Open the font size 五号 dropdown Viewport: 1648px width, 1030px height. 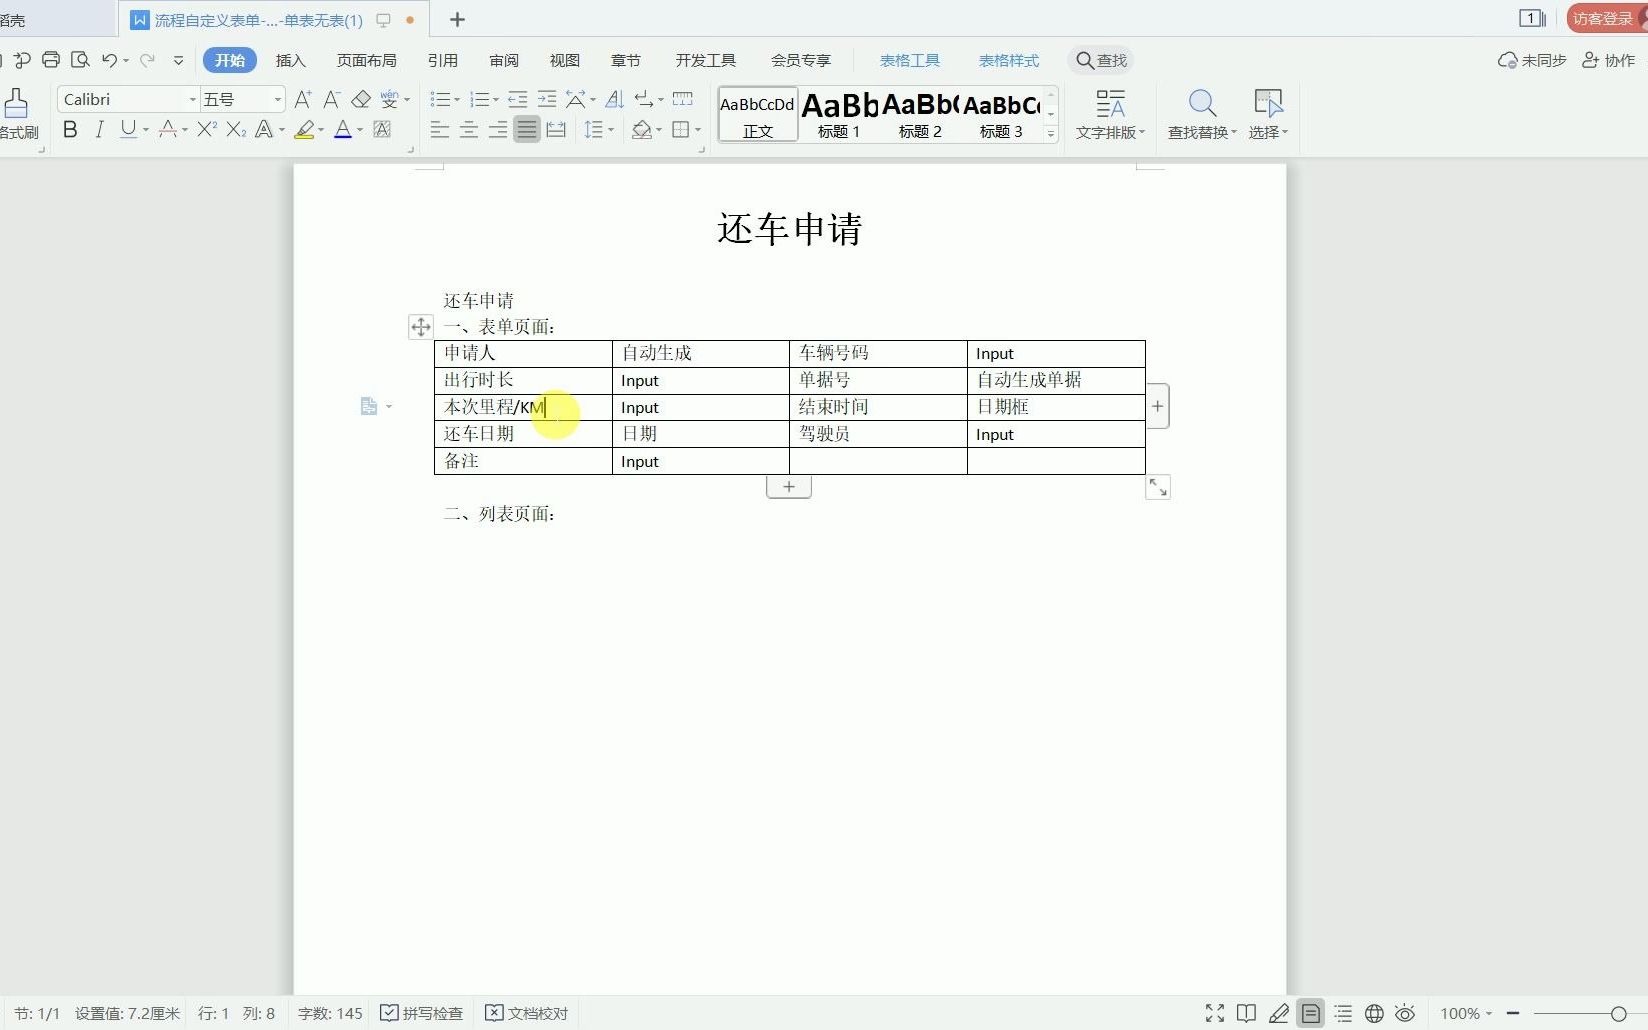click(x=277, y=99)
